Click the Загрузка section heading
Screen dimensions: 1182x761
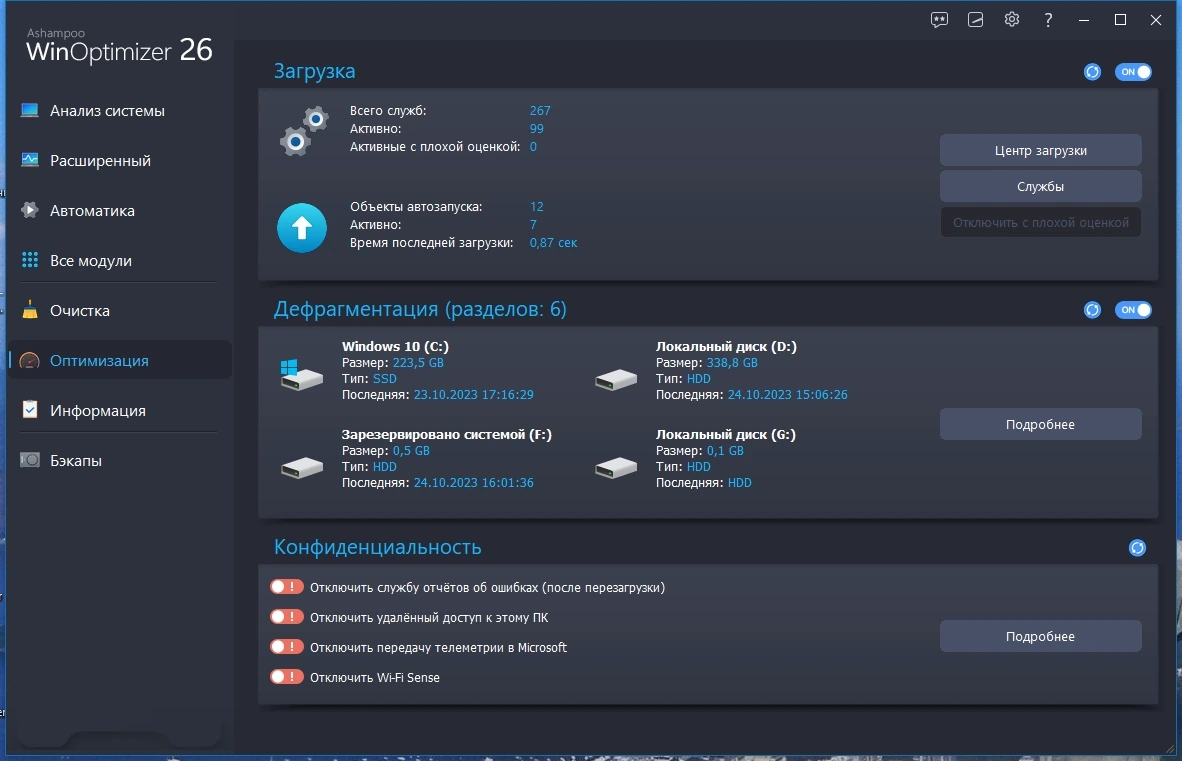point(314,71)
